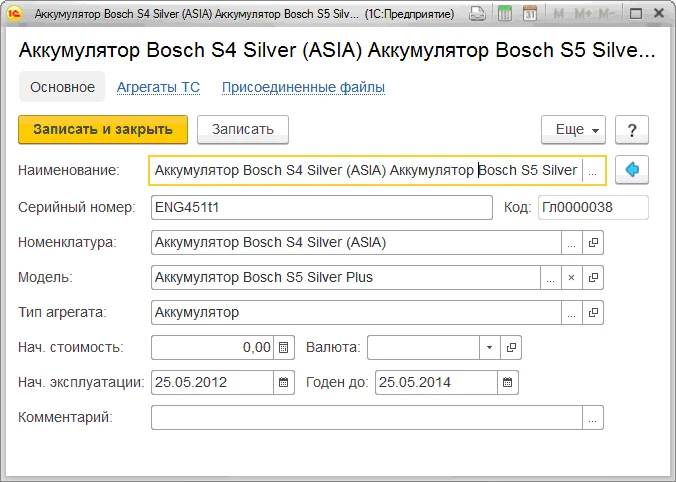Open the calendar icon in title bar
The height and width of the screenshot is (482, 676).
(529, 15)
